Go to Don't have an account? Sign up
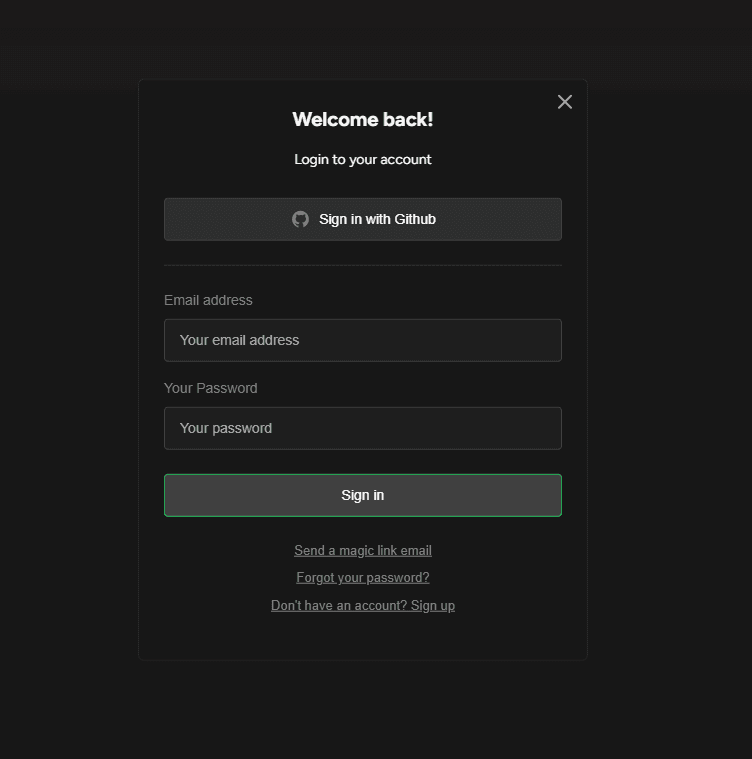The image size is (752, 759). [x=363, y=606]
